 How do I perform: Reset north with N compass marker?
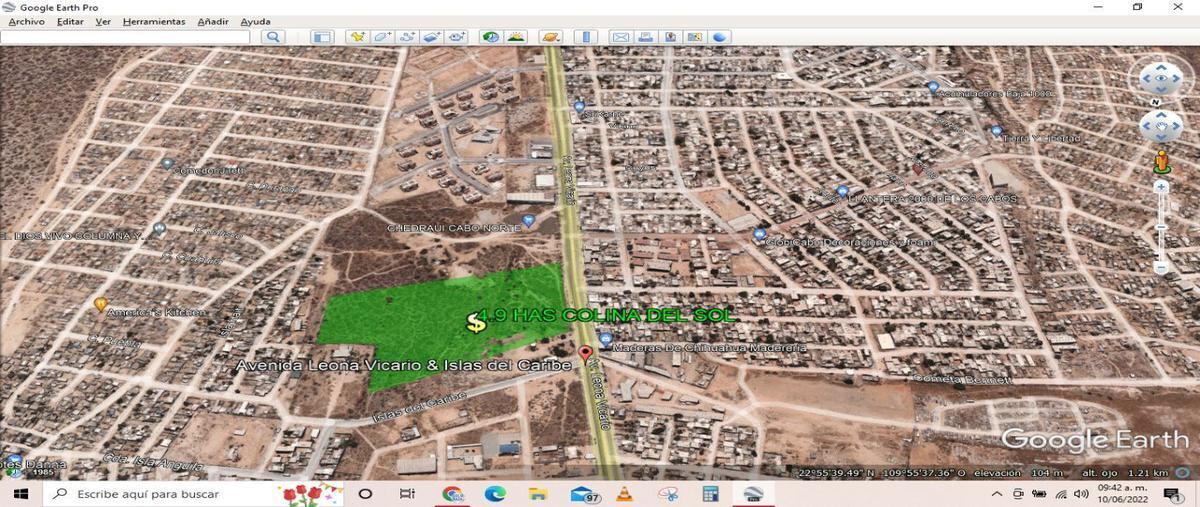click(1155, 102)
